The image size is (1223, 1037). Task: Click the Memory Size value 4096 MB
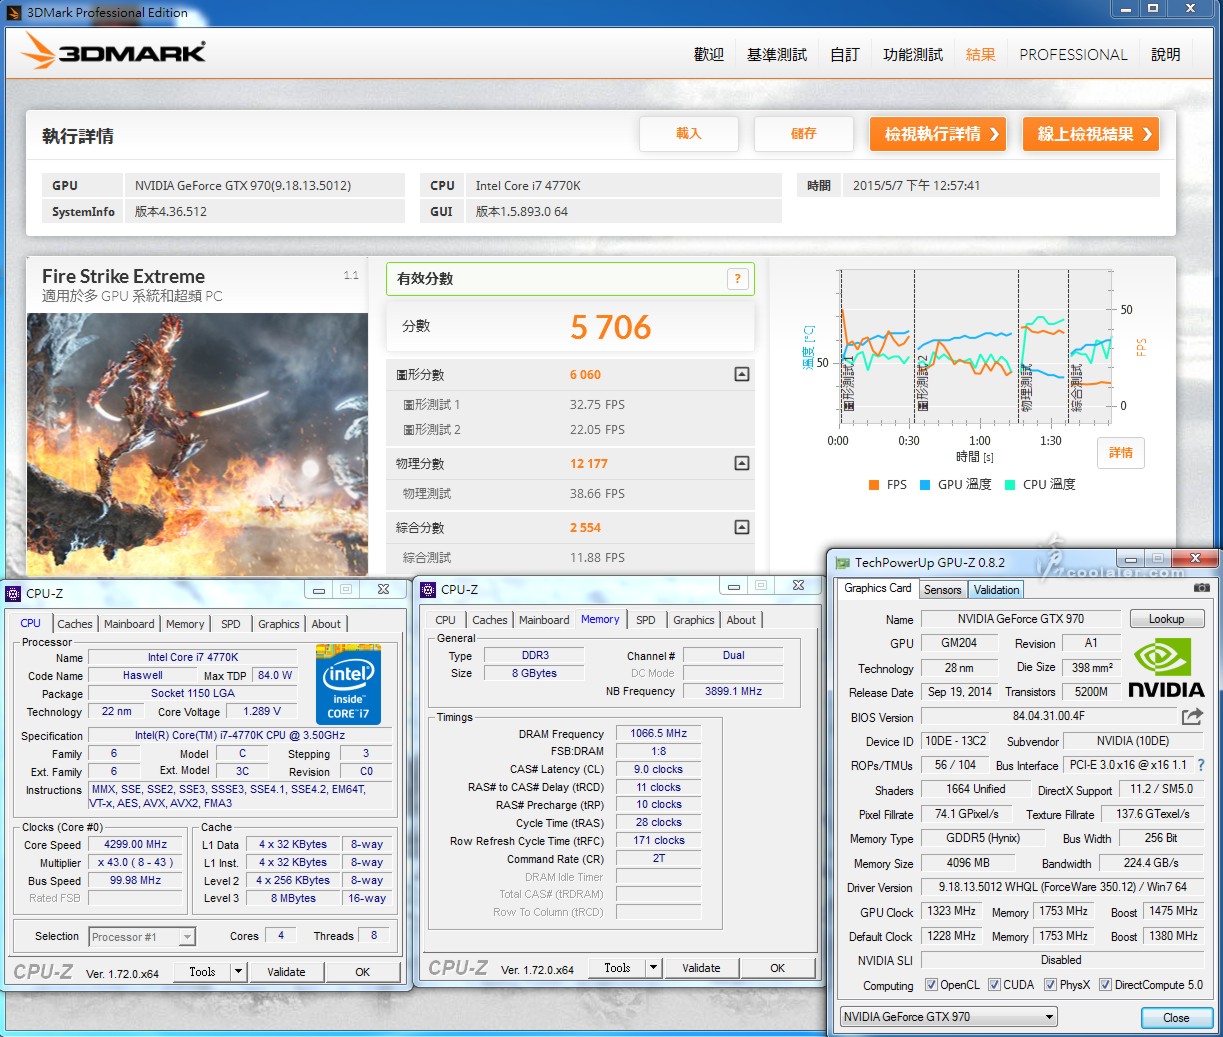[x=968, y=863]
